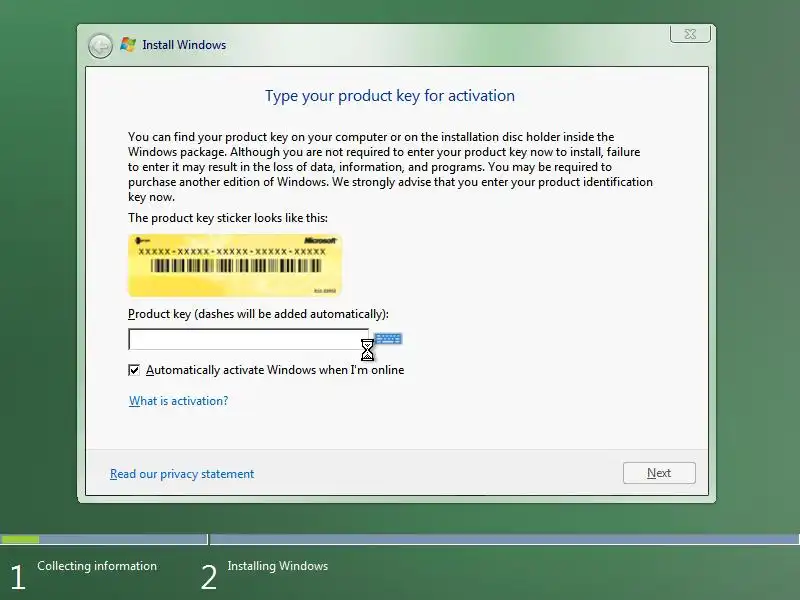Click 'The product key sticker looks like this:' text
800x600 pixels.
click(228, 218)
